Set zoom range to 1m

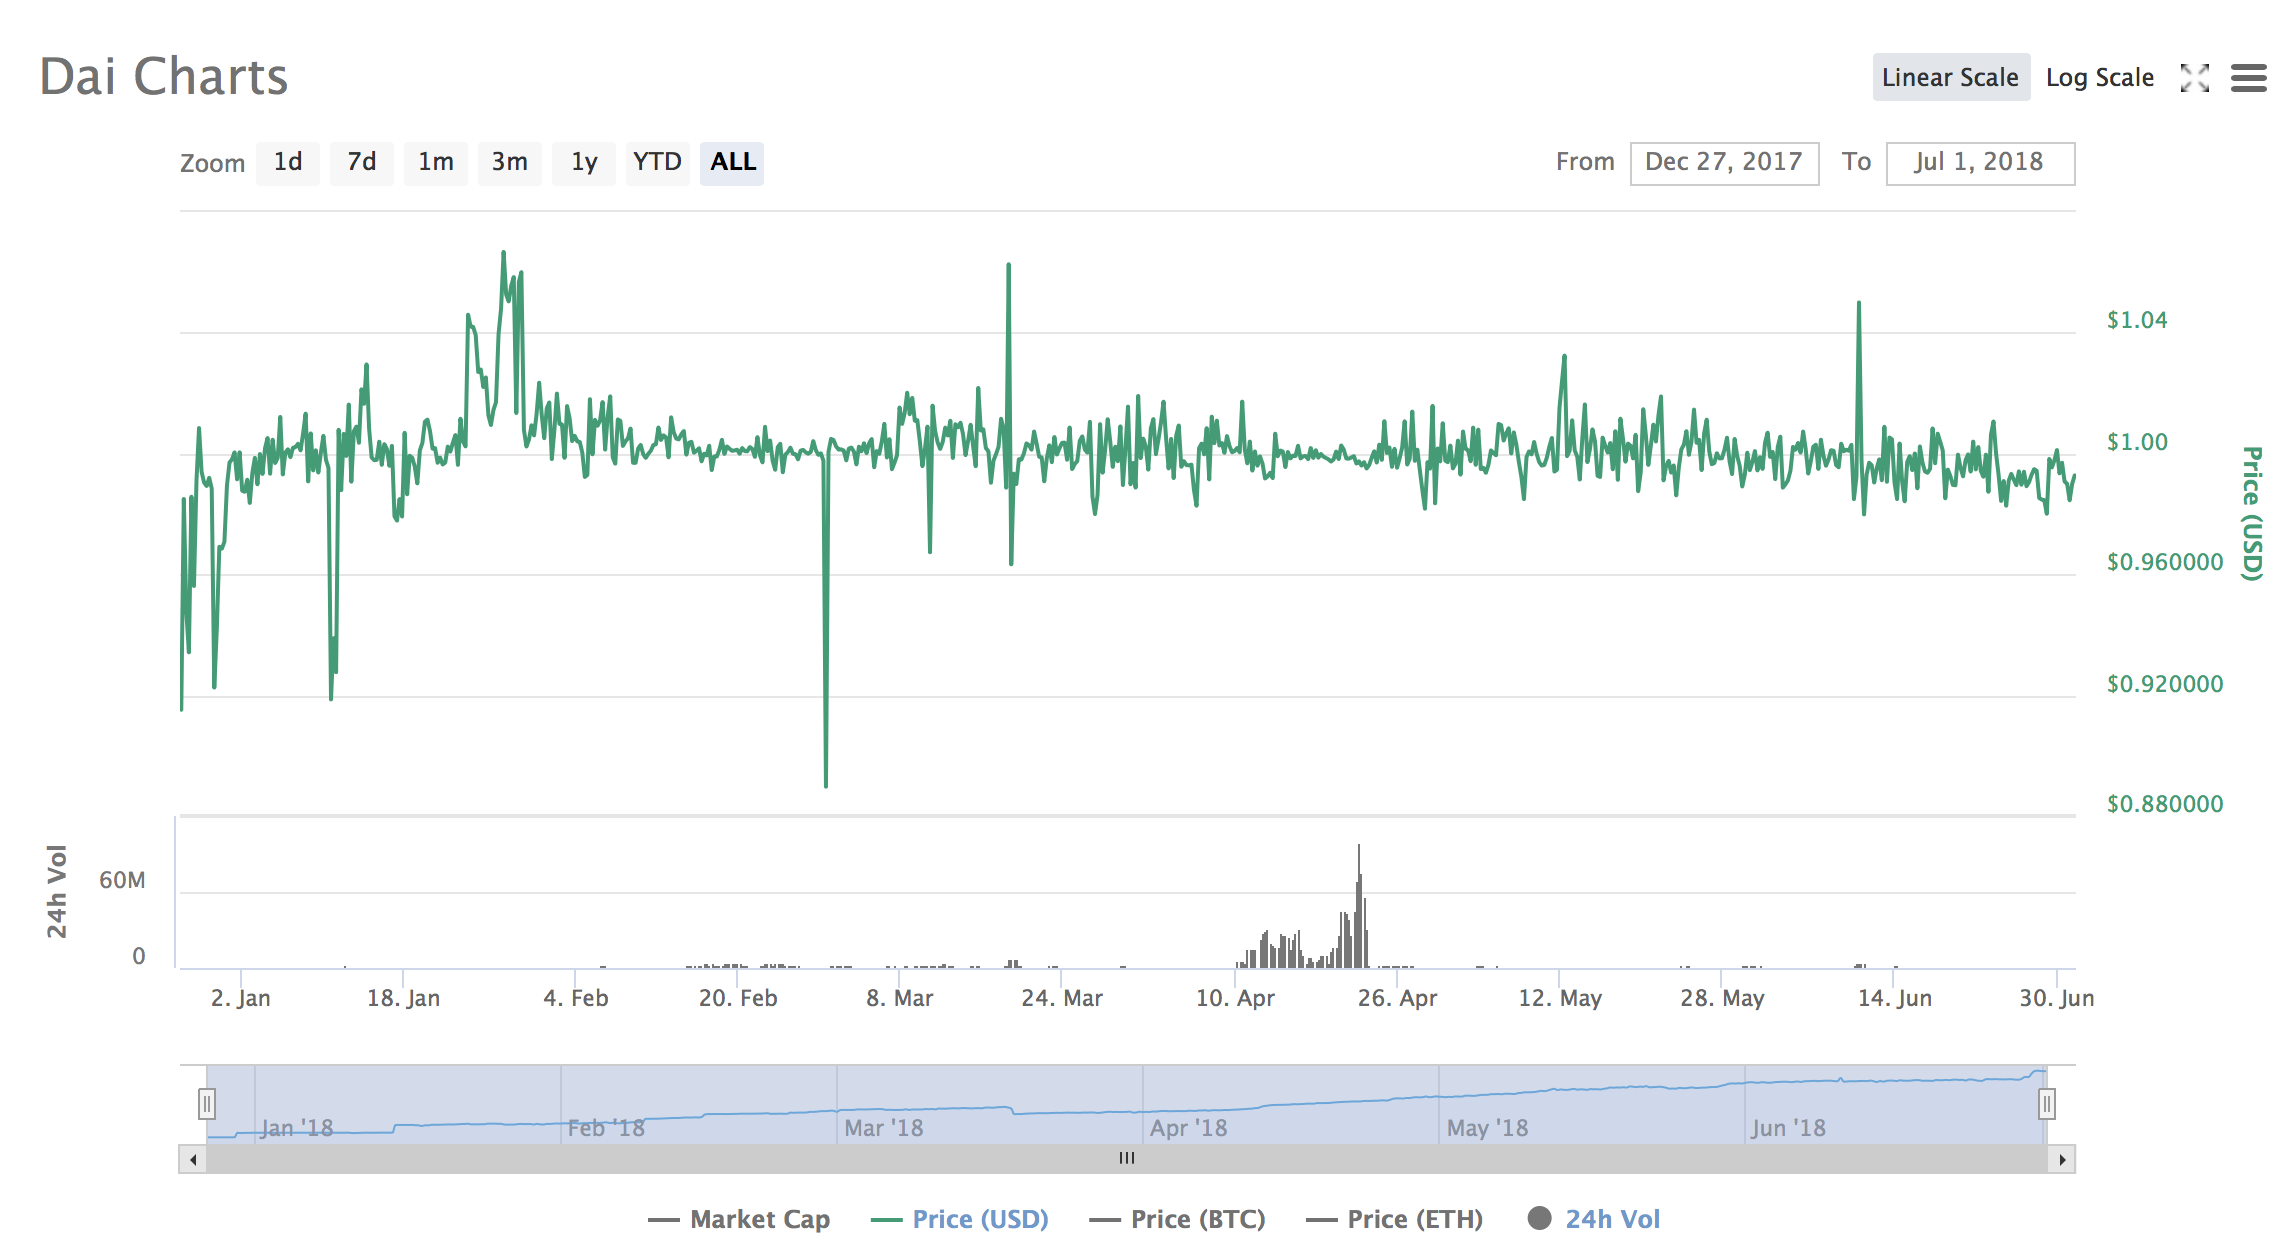click(x=436, y=162)
